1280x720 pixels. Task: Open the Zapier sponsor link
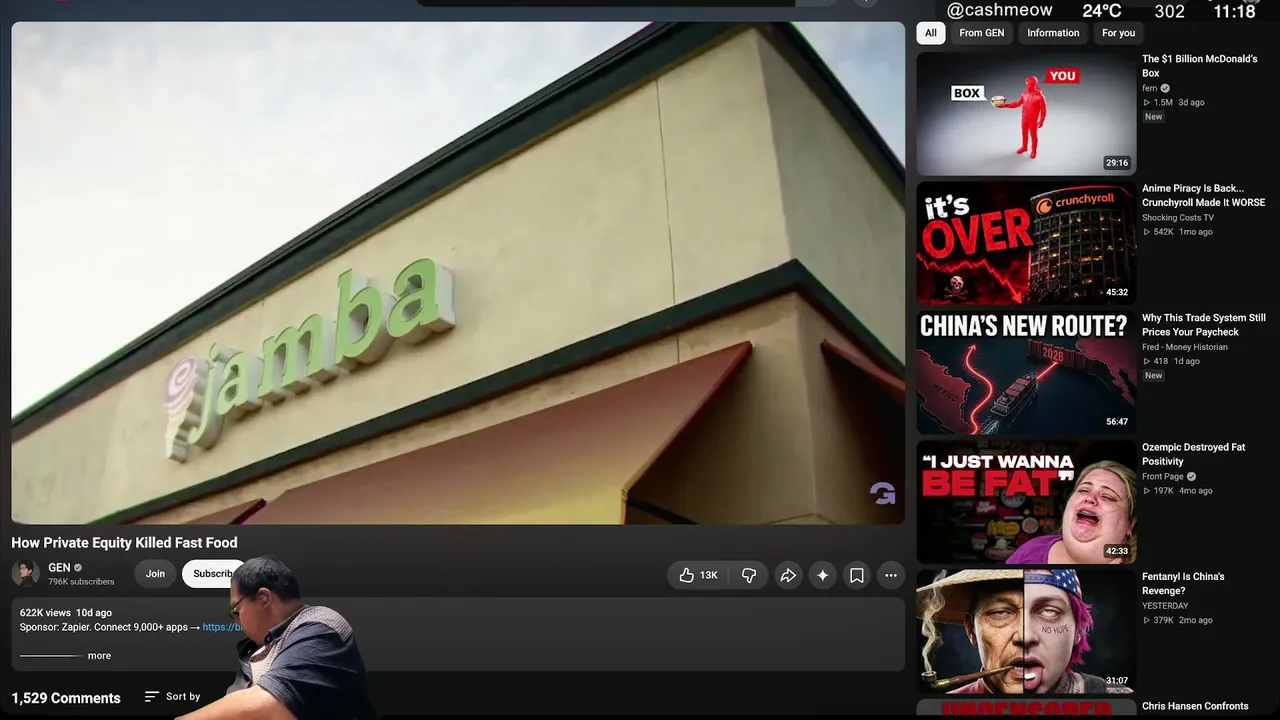[x=222, y=627]
